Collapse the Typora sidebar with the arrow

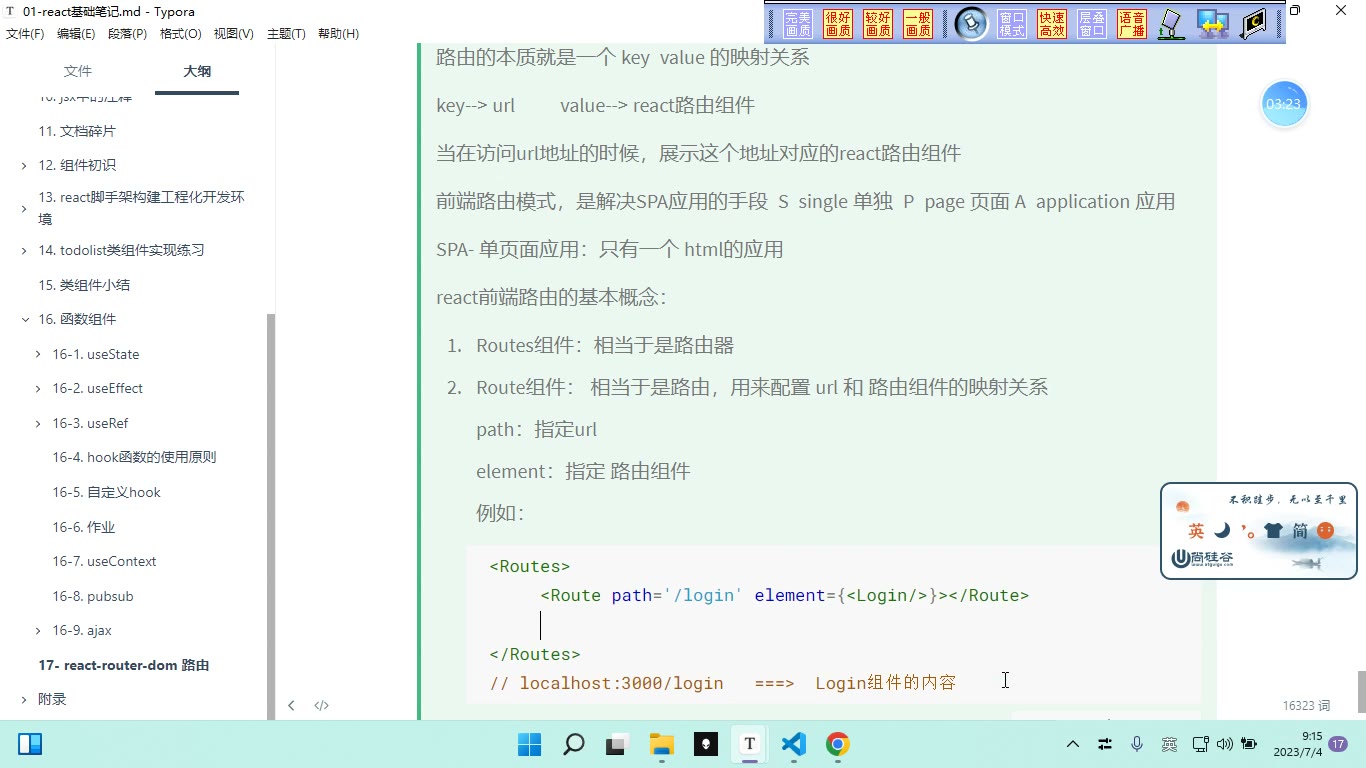coord(291,705)
